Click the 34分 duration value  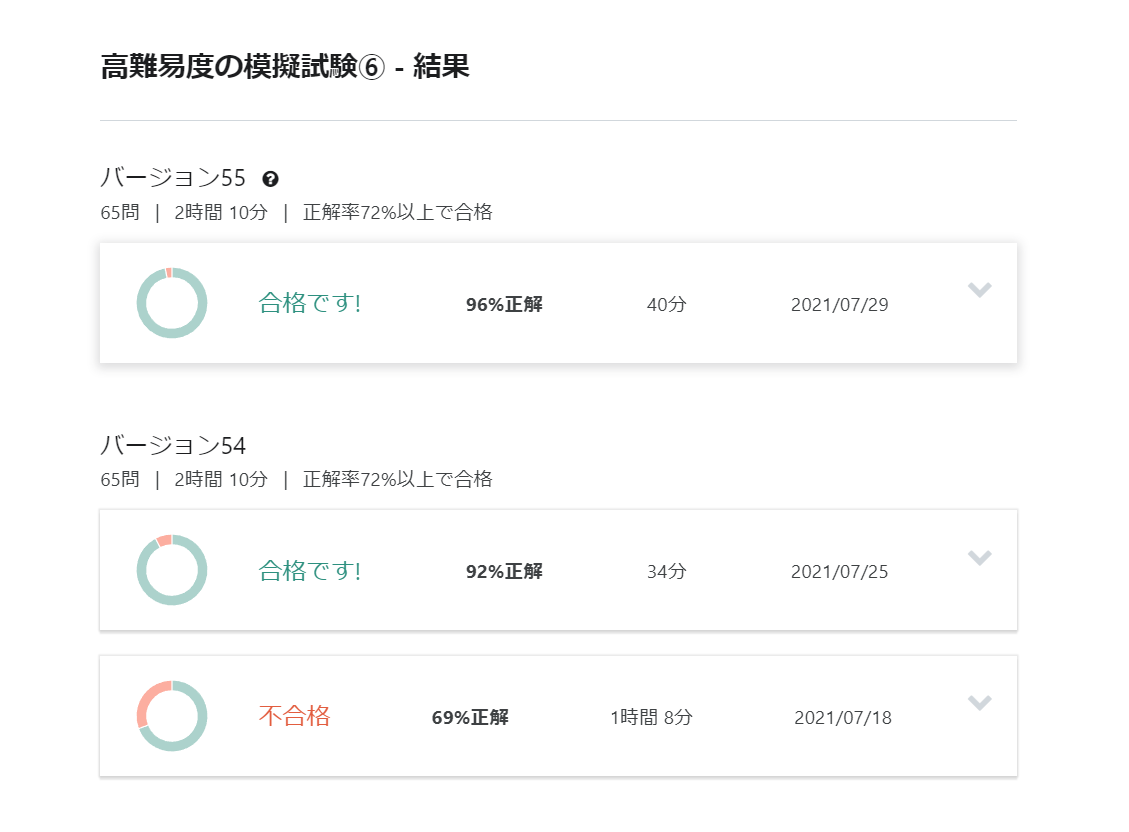666,572
